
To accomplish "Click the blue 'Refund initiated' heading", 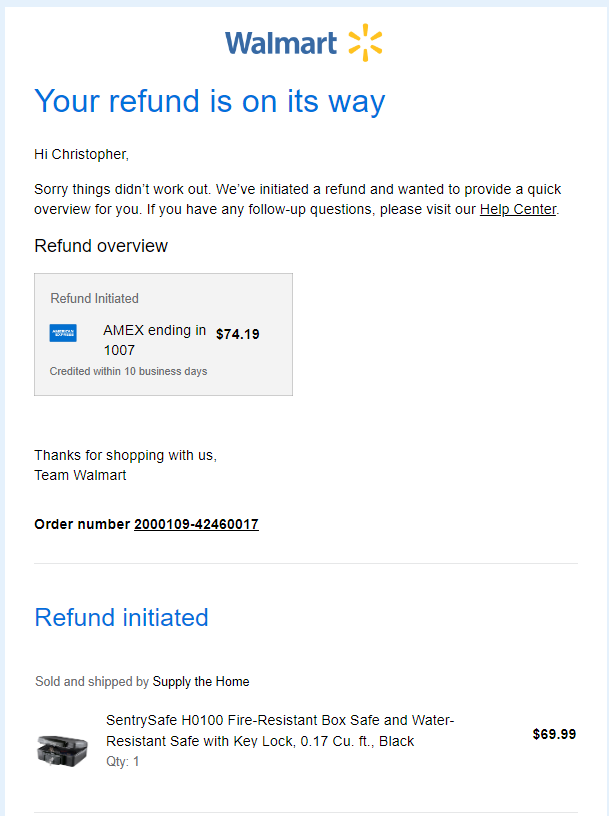I will pyautogui.click(x=121, y=618).
